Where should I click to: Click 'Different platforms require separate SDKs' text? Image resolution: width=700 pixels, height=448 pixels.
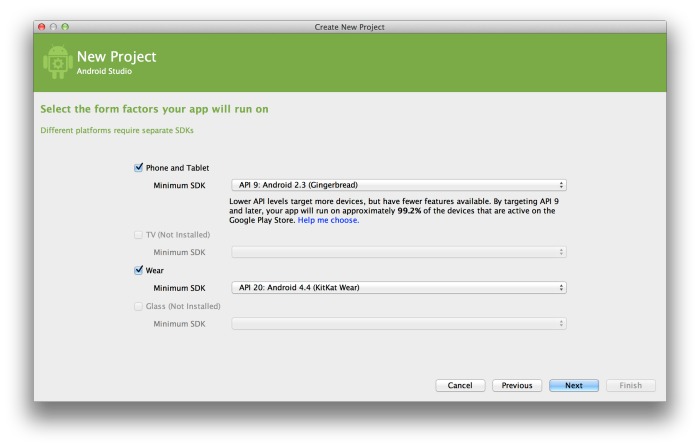coord(117,130)
